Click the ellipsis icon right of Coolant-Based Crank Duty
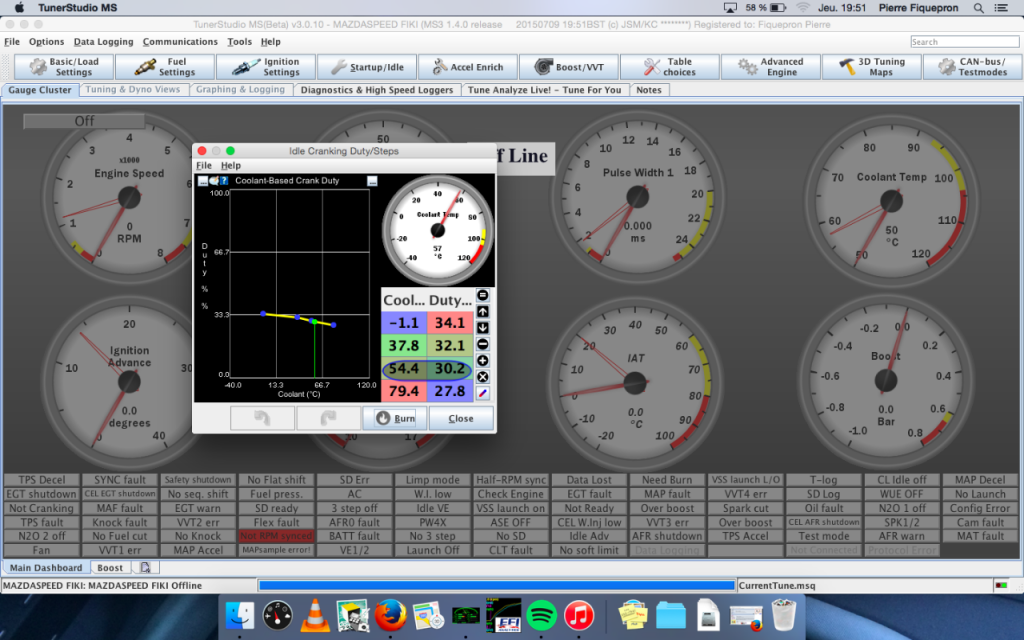Screen dimensions: 1024x640 [372, 181]
